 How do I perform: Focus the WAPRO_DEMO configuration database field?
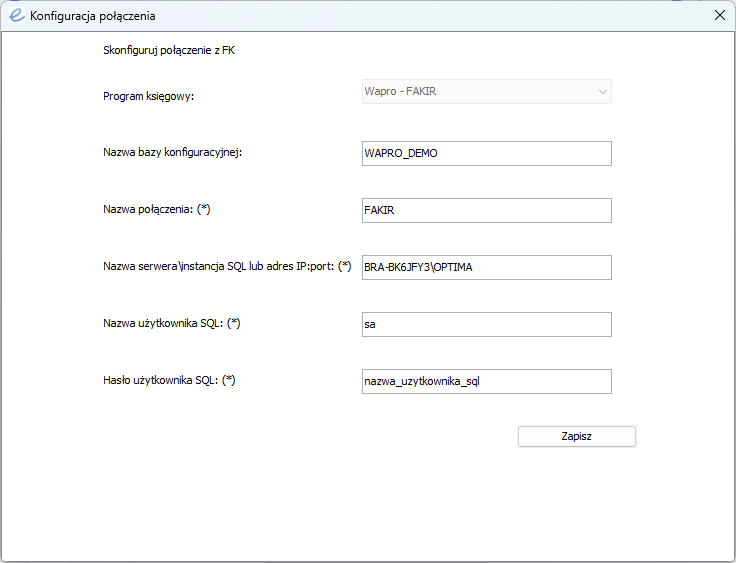pos(487,154)
